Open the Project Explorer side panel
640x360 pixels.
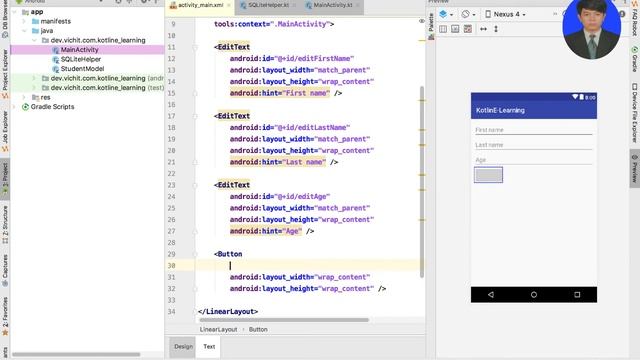[5, 73]
